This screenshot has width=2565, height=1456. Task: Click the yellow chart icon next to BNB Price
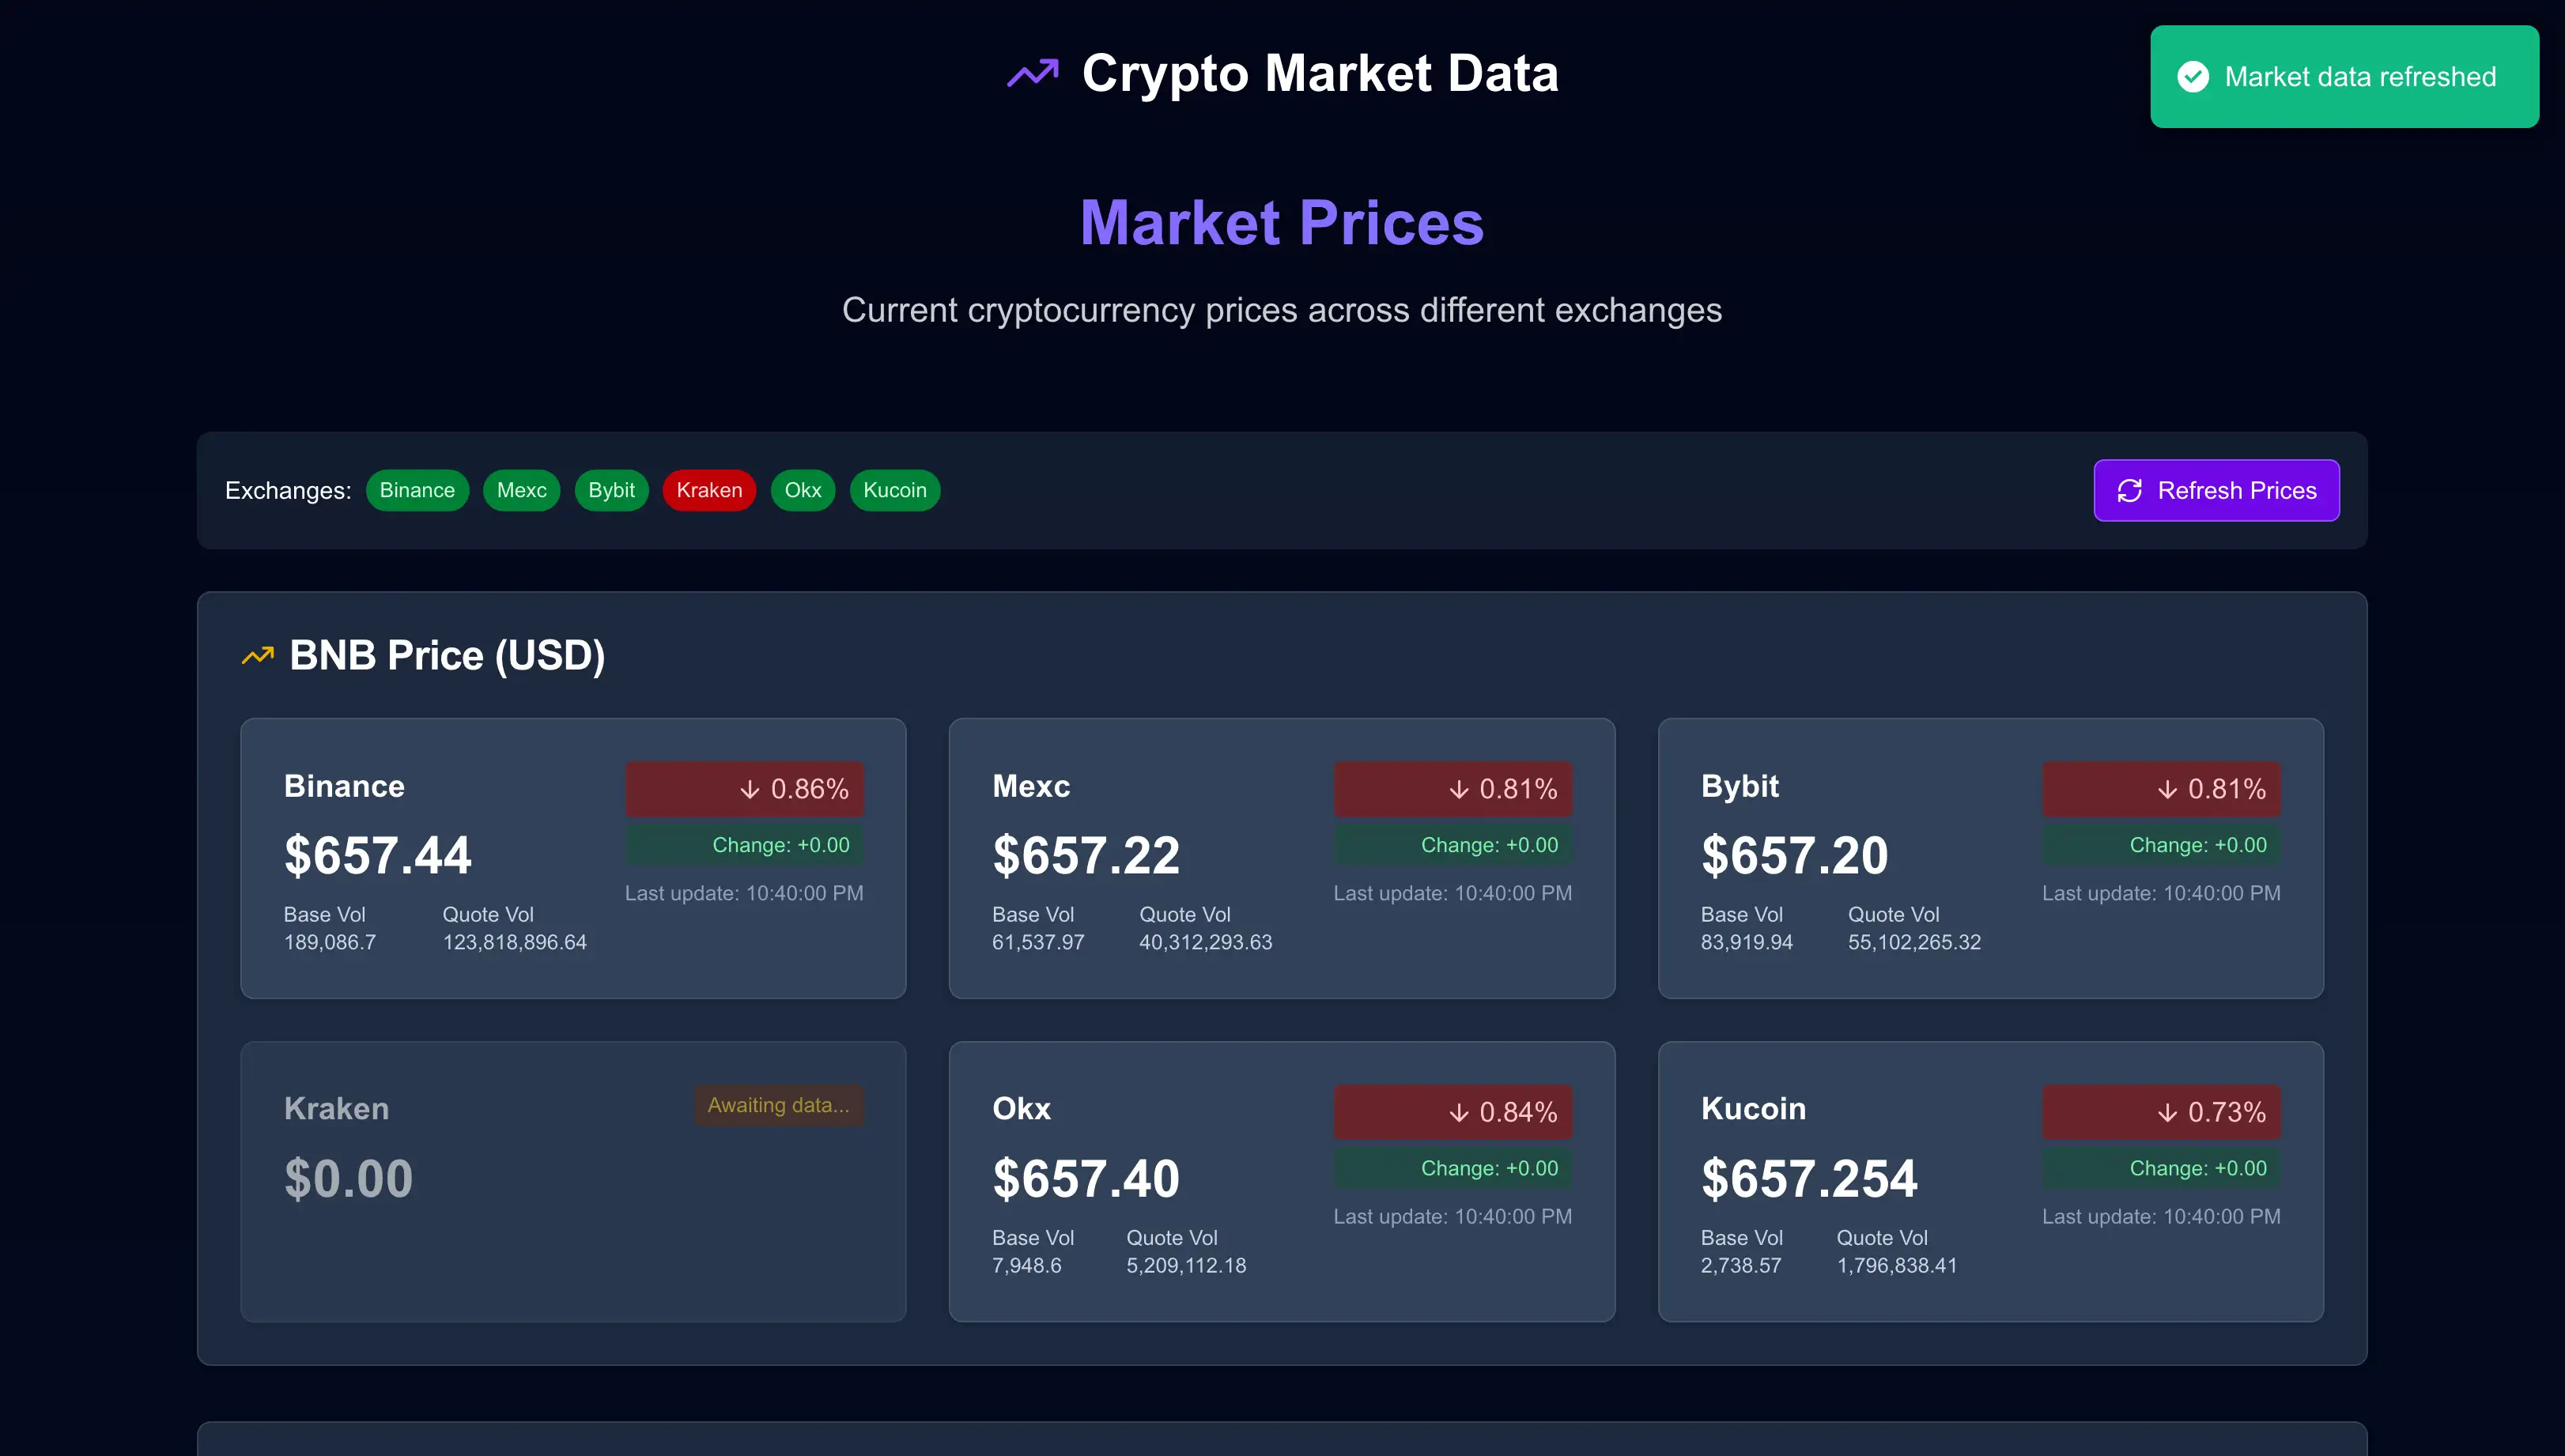pyautogui.click(x=258, y=655)
